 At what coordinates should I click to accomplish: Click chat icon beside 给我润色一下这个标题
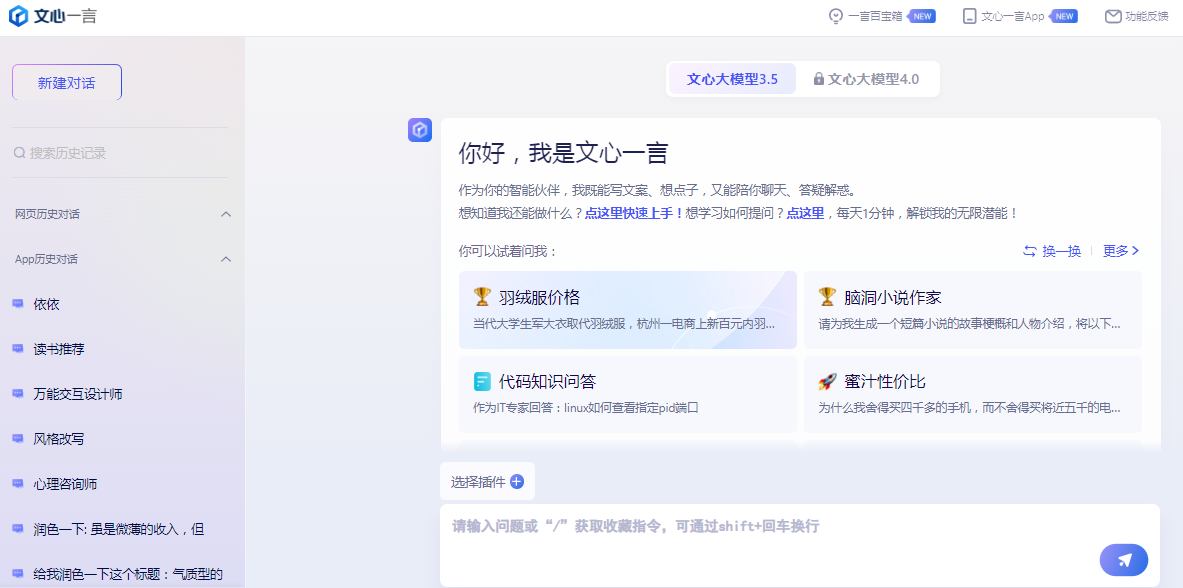(x=18, y=574)
